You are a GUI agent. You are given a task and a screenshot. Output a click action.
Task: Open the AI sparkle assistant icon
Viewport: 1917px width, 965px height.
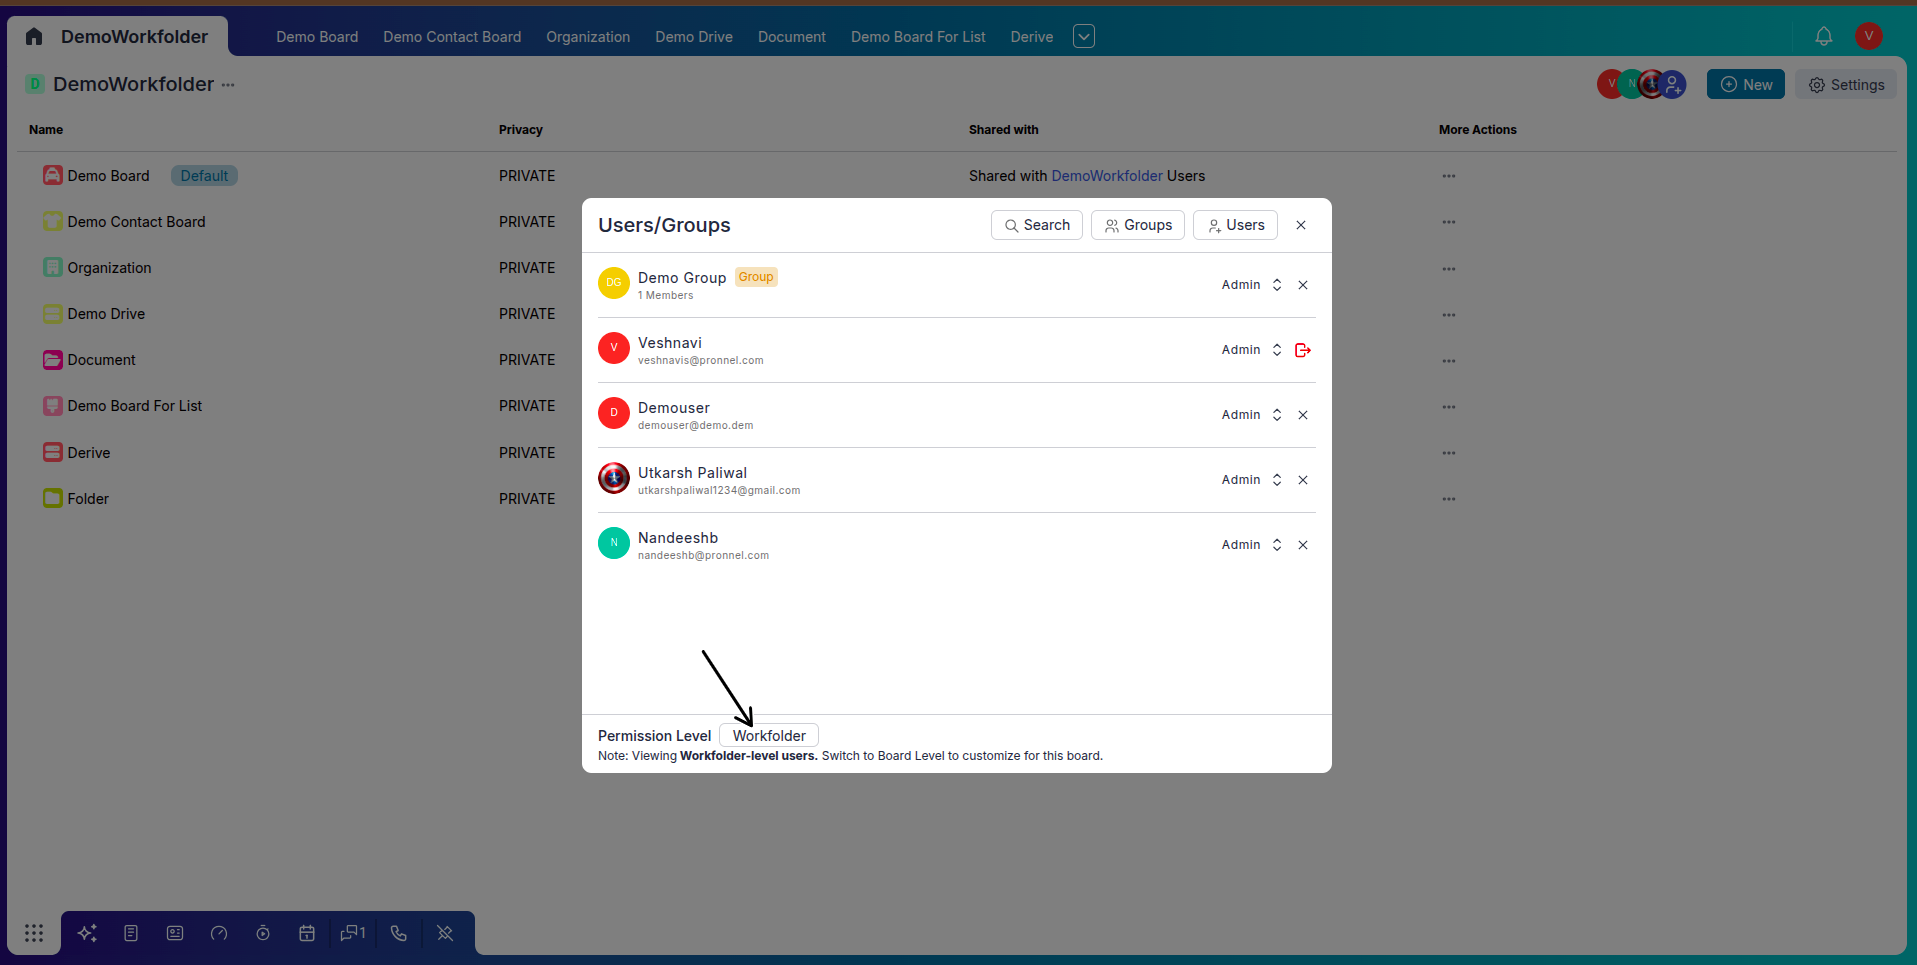[87, 933]
